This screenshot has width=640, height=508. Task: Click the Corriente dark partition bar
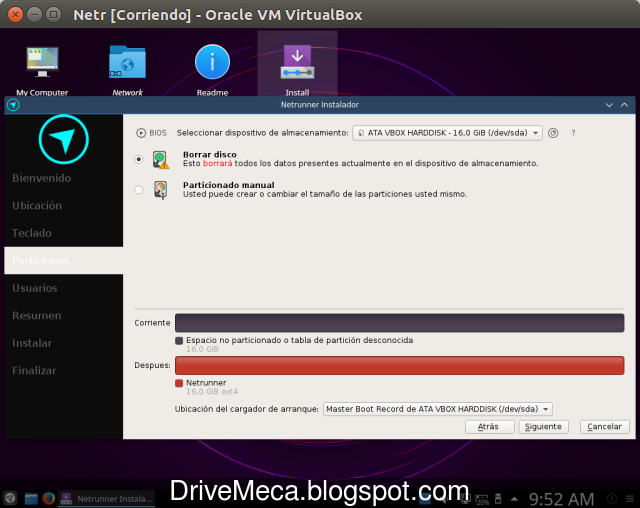point(400,323)
